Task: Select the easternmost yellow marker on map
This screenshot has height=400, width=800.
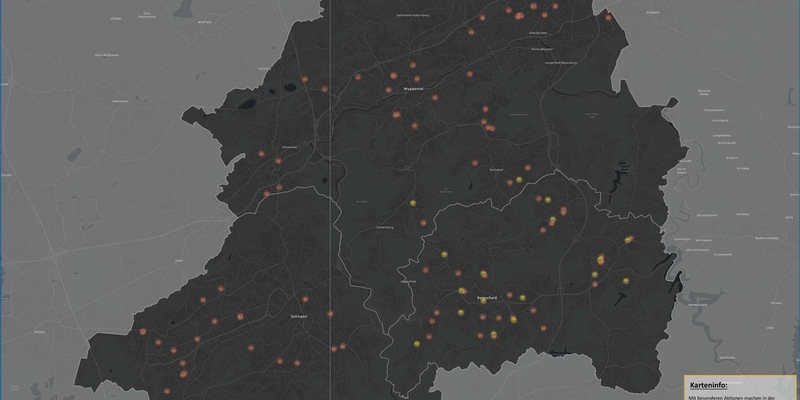Action: [x=629, y=240]
